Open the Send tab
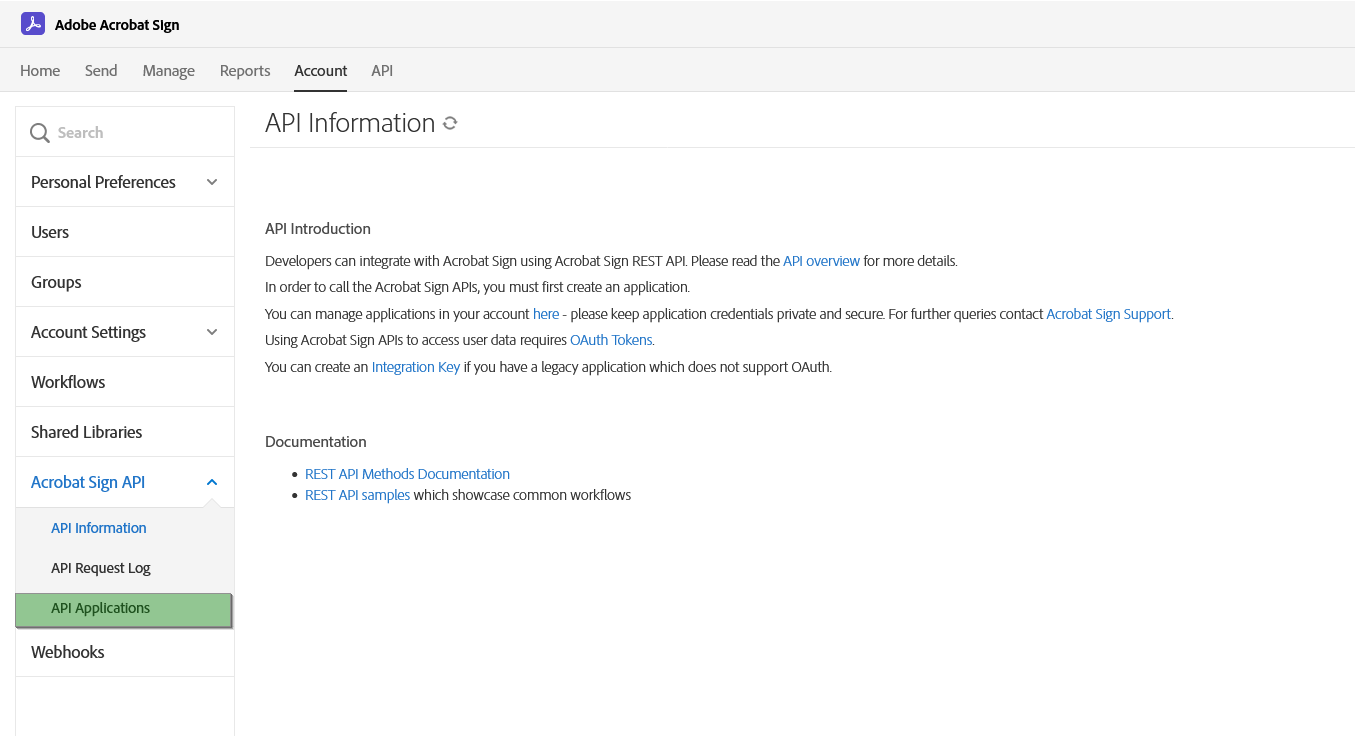1355x736 pixels. [x=101, y=71]
